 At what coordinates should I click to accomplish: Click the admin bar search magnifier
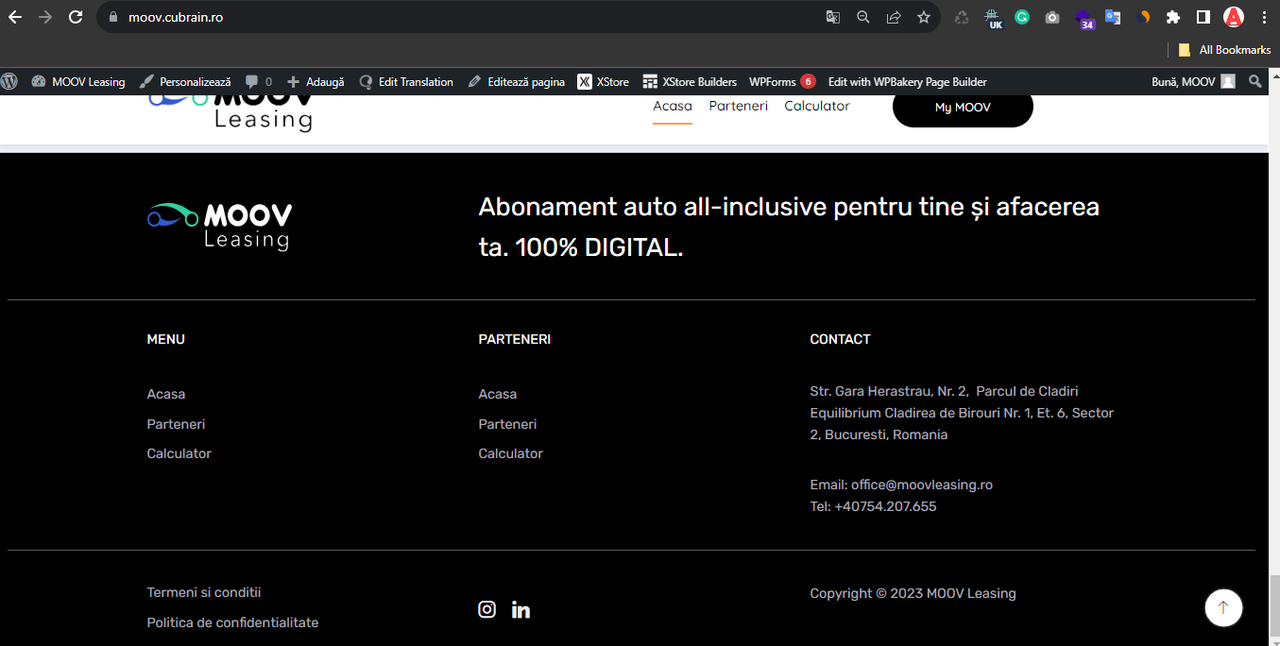coord(1256,82)
